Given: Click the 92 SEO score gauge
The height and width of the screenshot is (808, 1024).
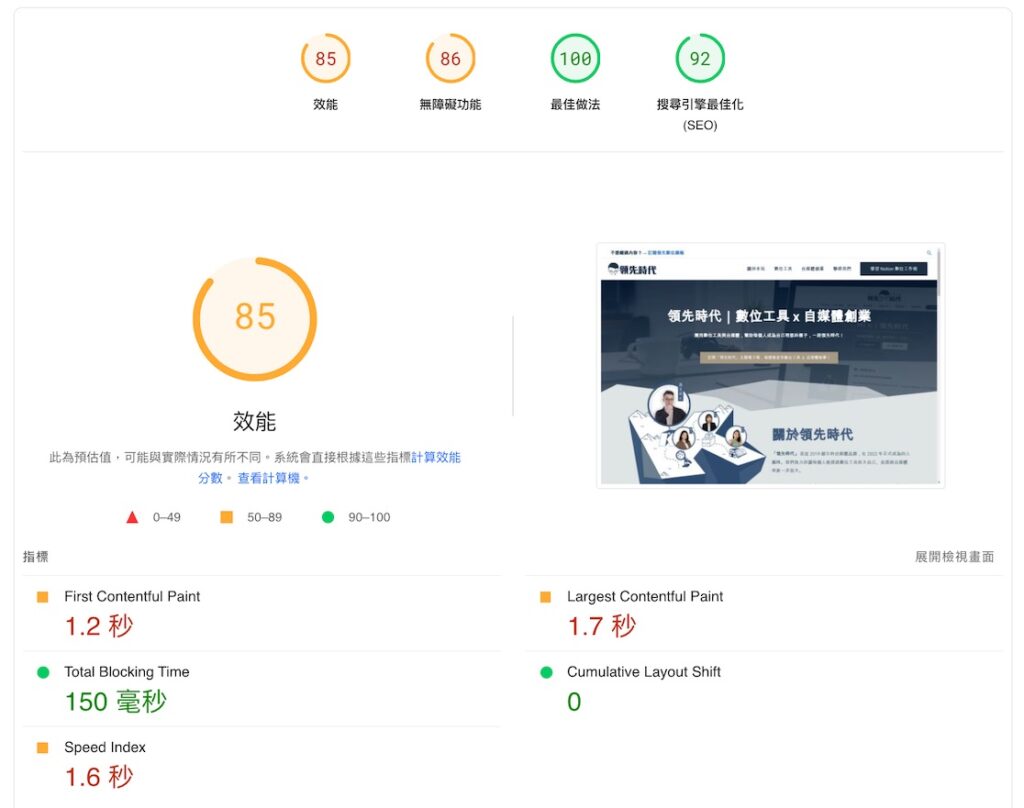Looking at the screenshot, I should pos(699,58).
